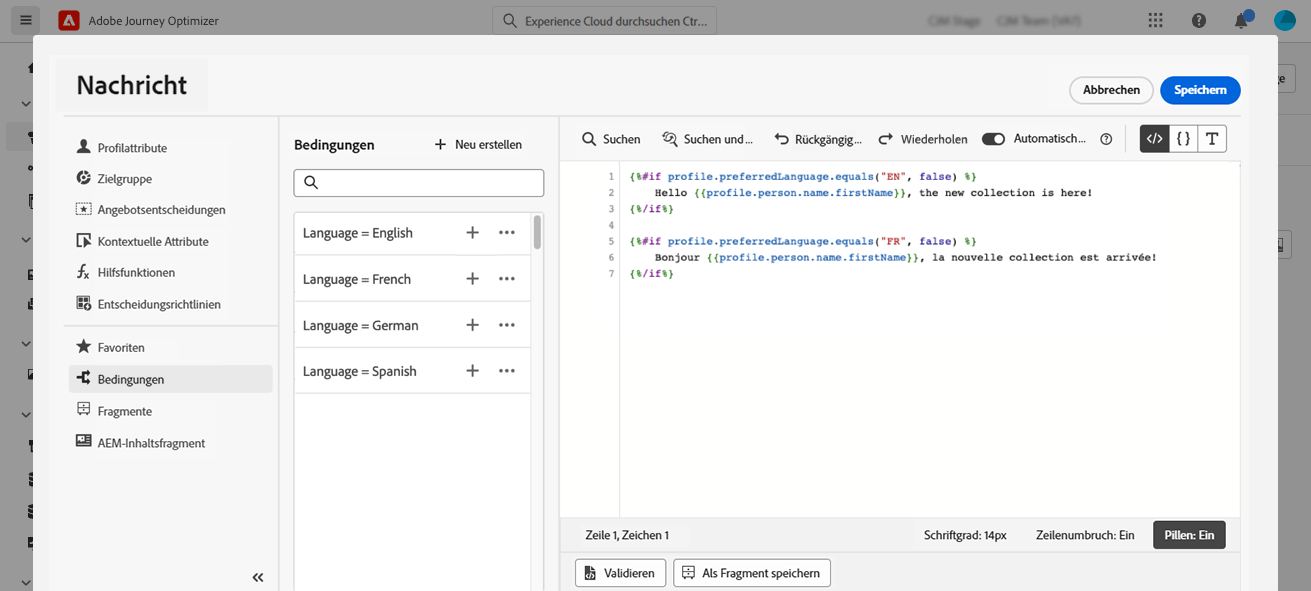Collapse the left panel with double chevron
The image size is (1311, 591).
(258, 577)
